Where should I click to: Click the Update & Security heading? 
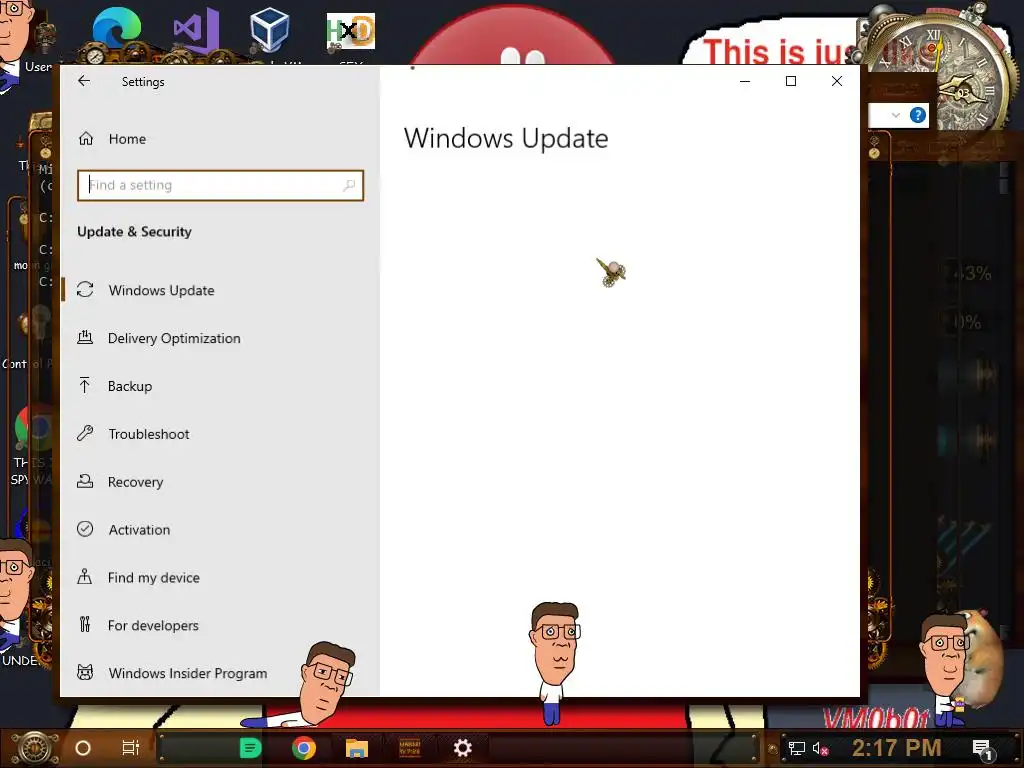[135, 232]
